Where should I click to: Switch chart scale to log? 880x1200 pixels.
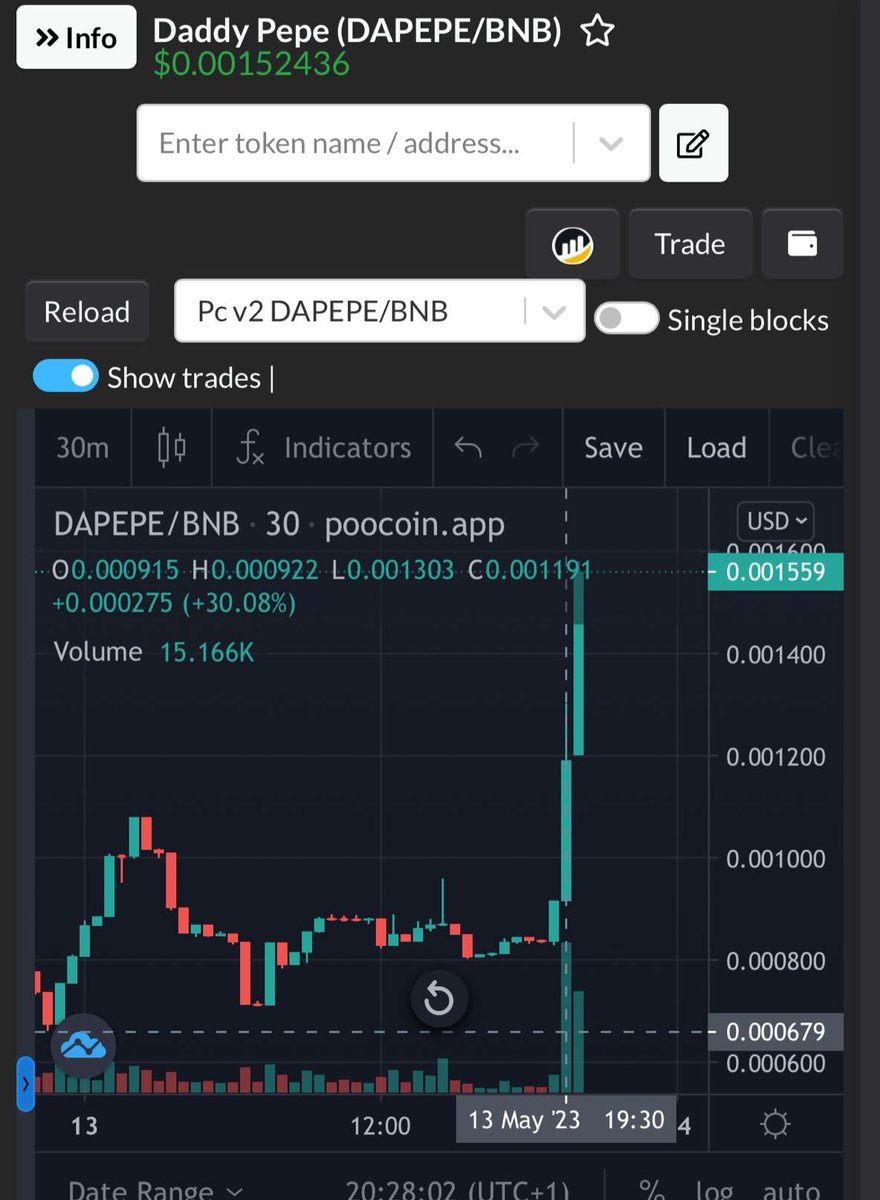712,1190
